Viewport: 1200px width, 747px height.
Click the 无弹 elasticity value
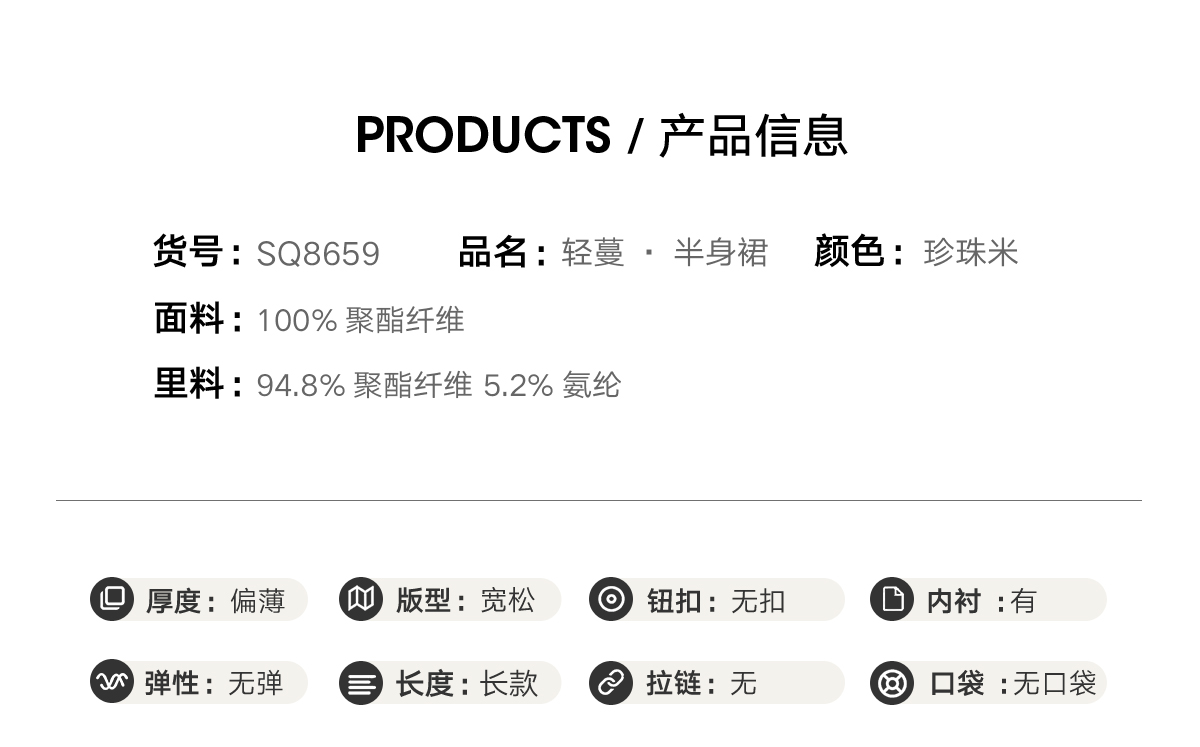click(256, 684)
